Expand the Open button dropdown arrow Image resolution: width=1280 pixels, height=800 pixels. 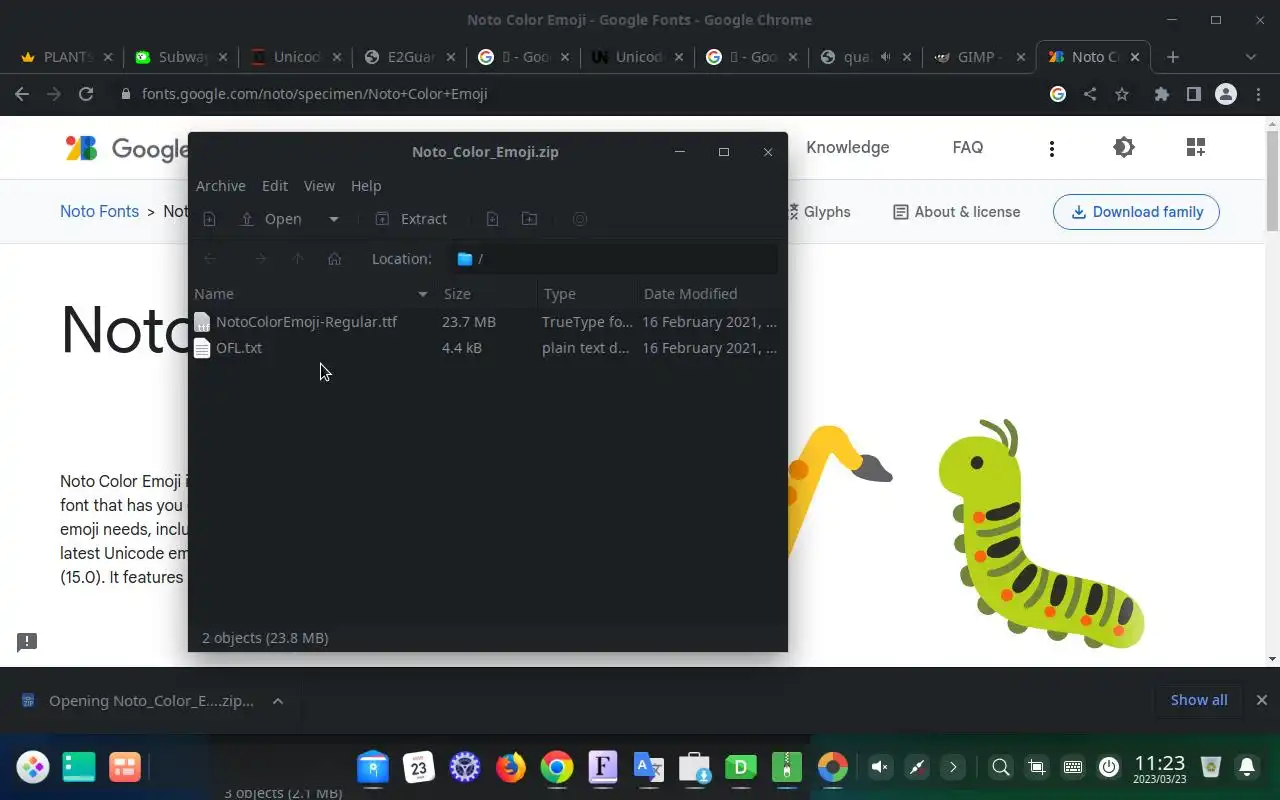tap(334, 219)
